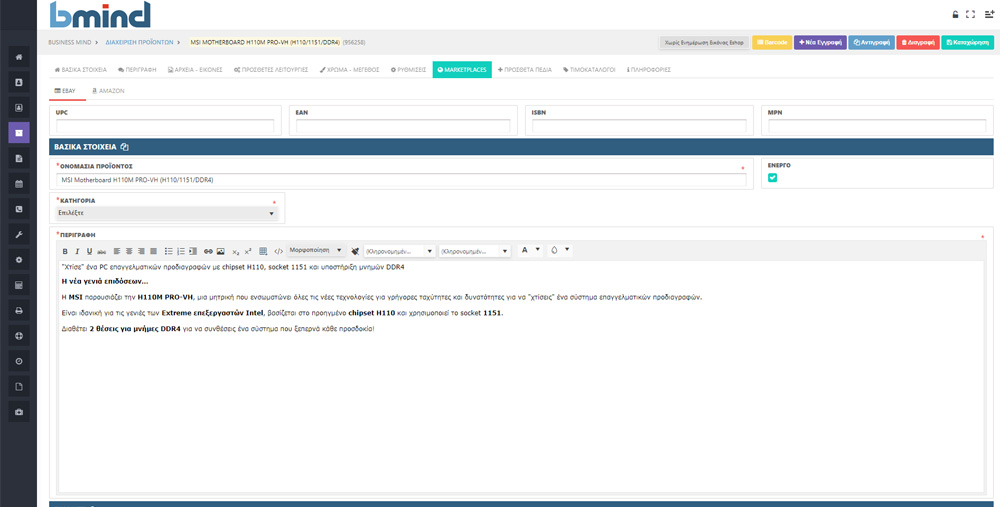Apply subscript formatting
Viewport: 1000px width, 507px height.
(235, 252)
